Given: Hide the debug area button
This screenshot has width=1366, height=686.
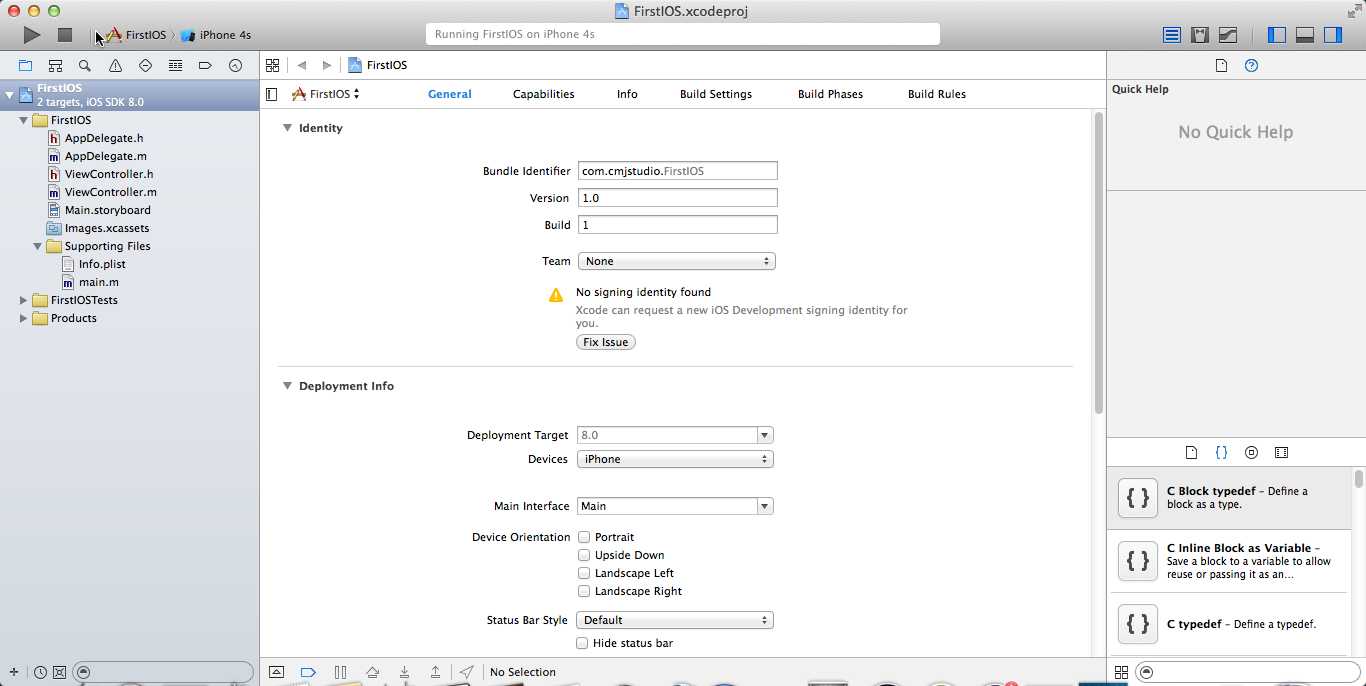Looking at the screenshot, I should pos(277,672).
